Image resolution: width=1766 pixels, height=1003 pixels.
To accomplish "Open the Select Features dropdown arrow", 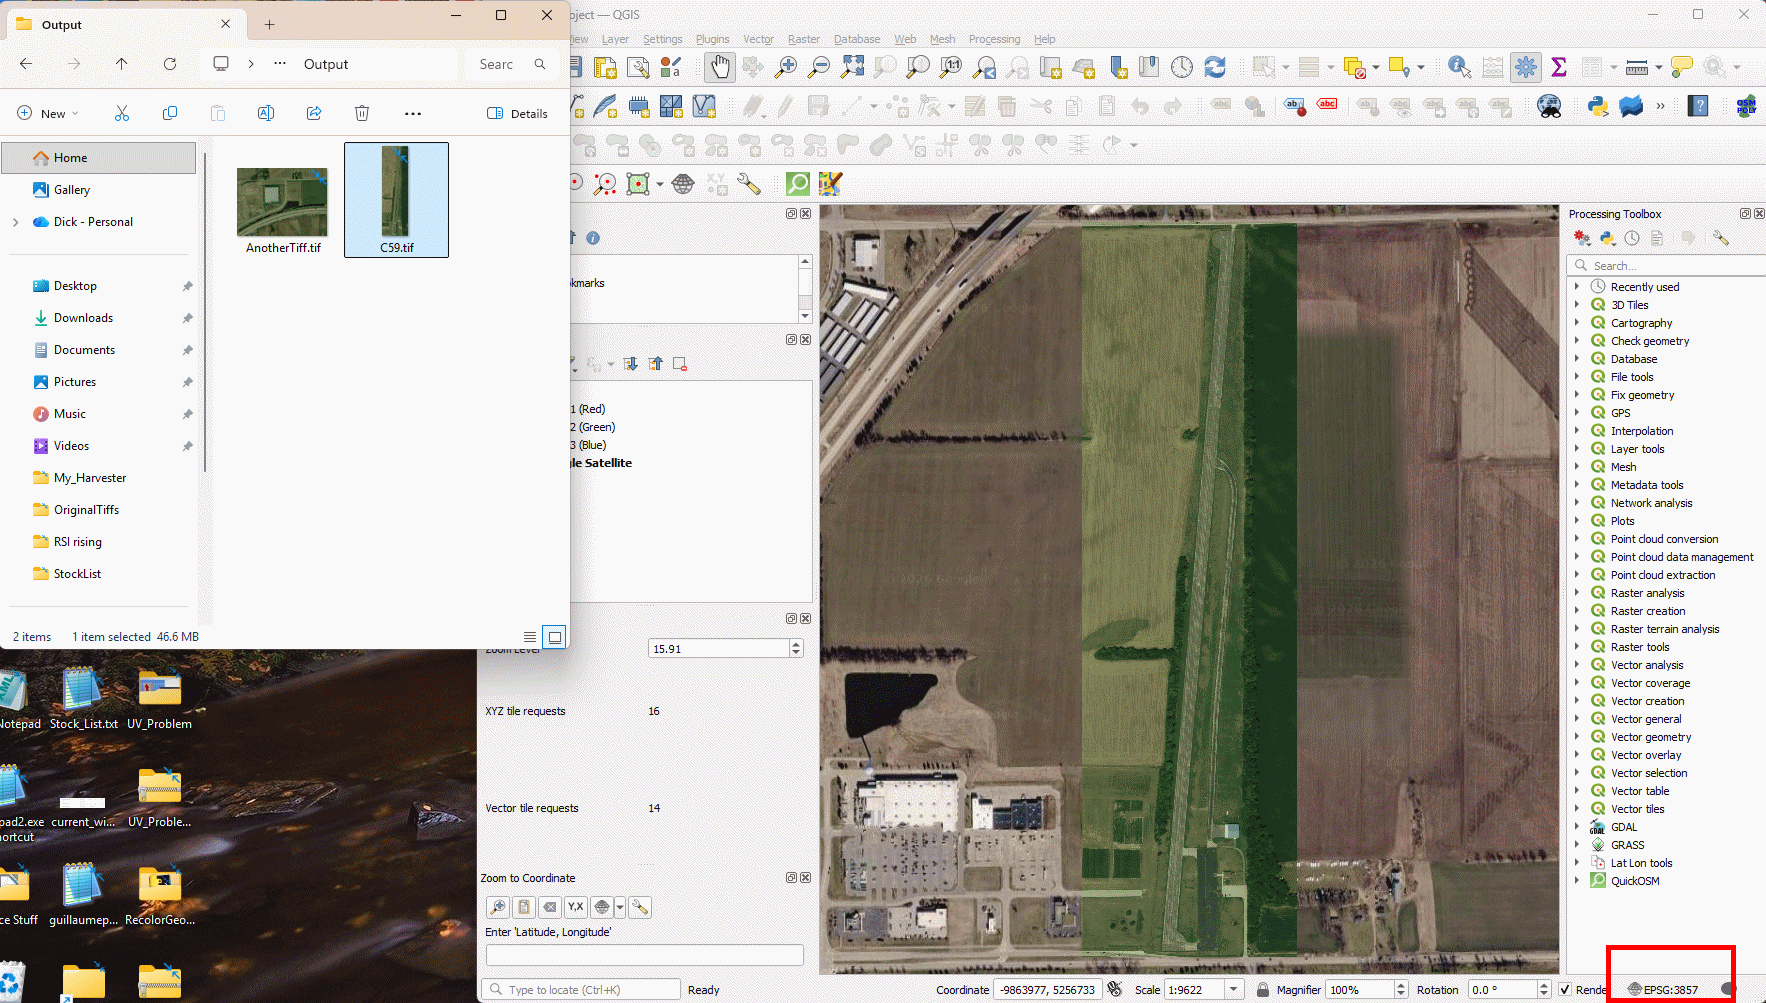I will pyautogui.click(x=1286, y=67).
